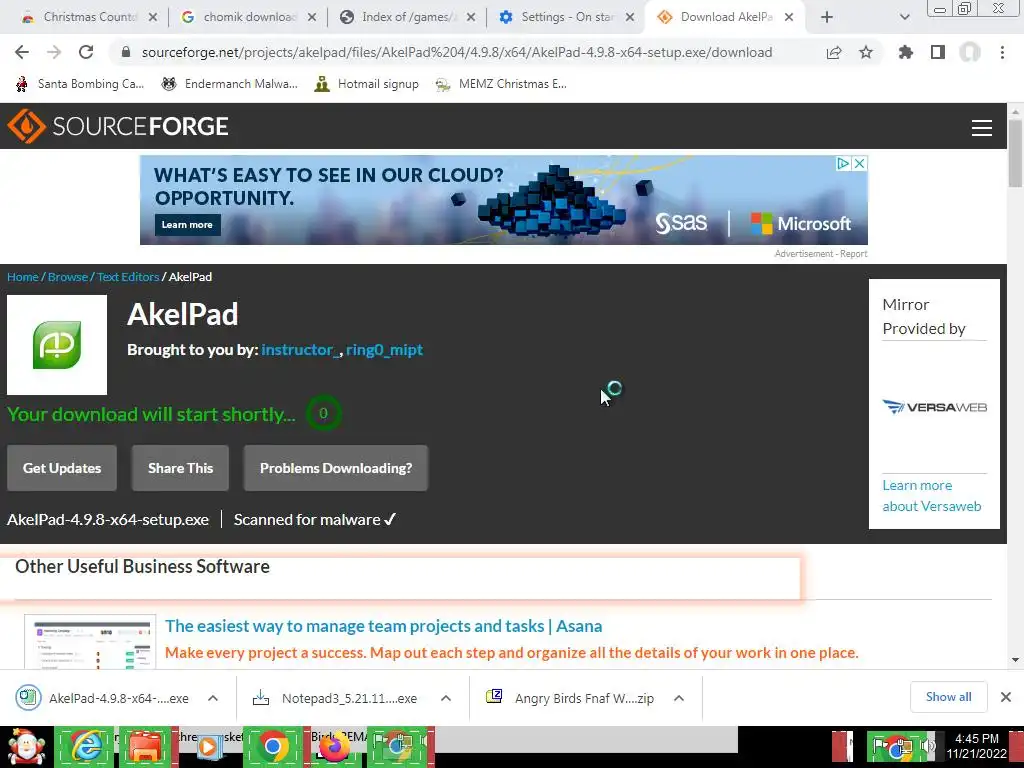Click the Santa Start button
Viewport: 1024px width, 768px height.
coord(26,747)
